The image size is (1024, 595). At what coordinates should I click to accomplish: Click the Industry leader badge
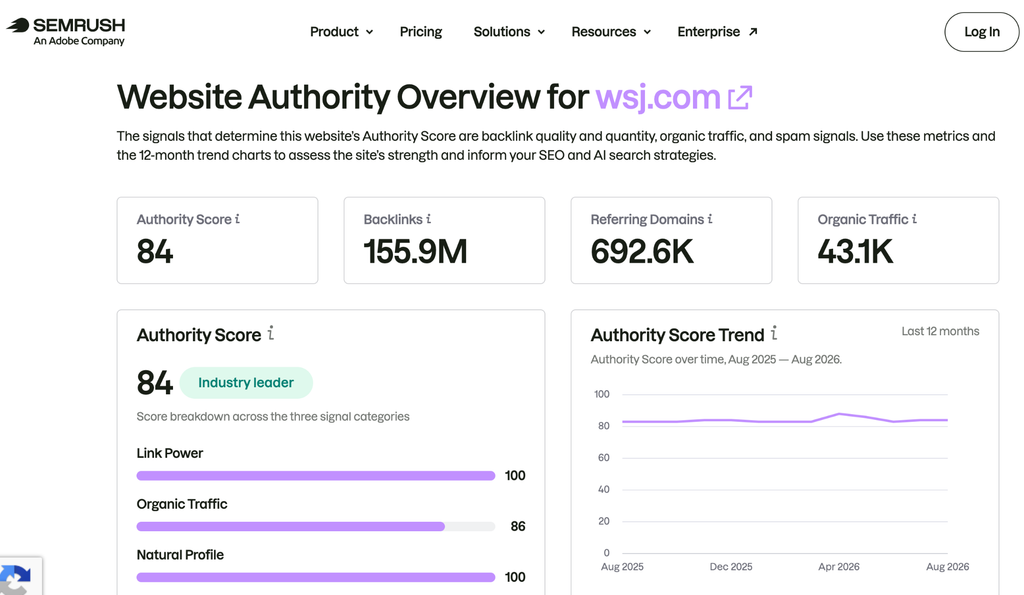(x=246, y=383)
